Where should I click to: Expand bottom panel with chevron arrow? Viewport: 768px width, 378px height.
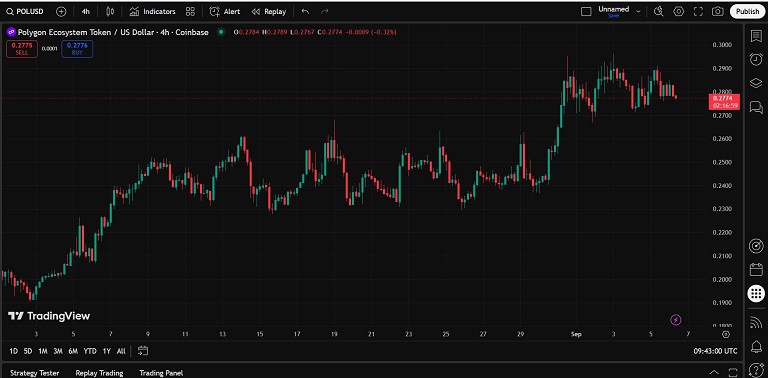click(x=714, y=372)
